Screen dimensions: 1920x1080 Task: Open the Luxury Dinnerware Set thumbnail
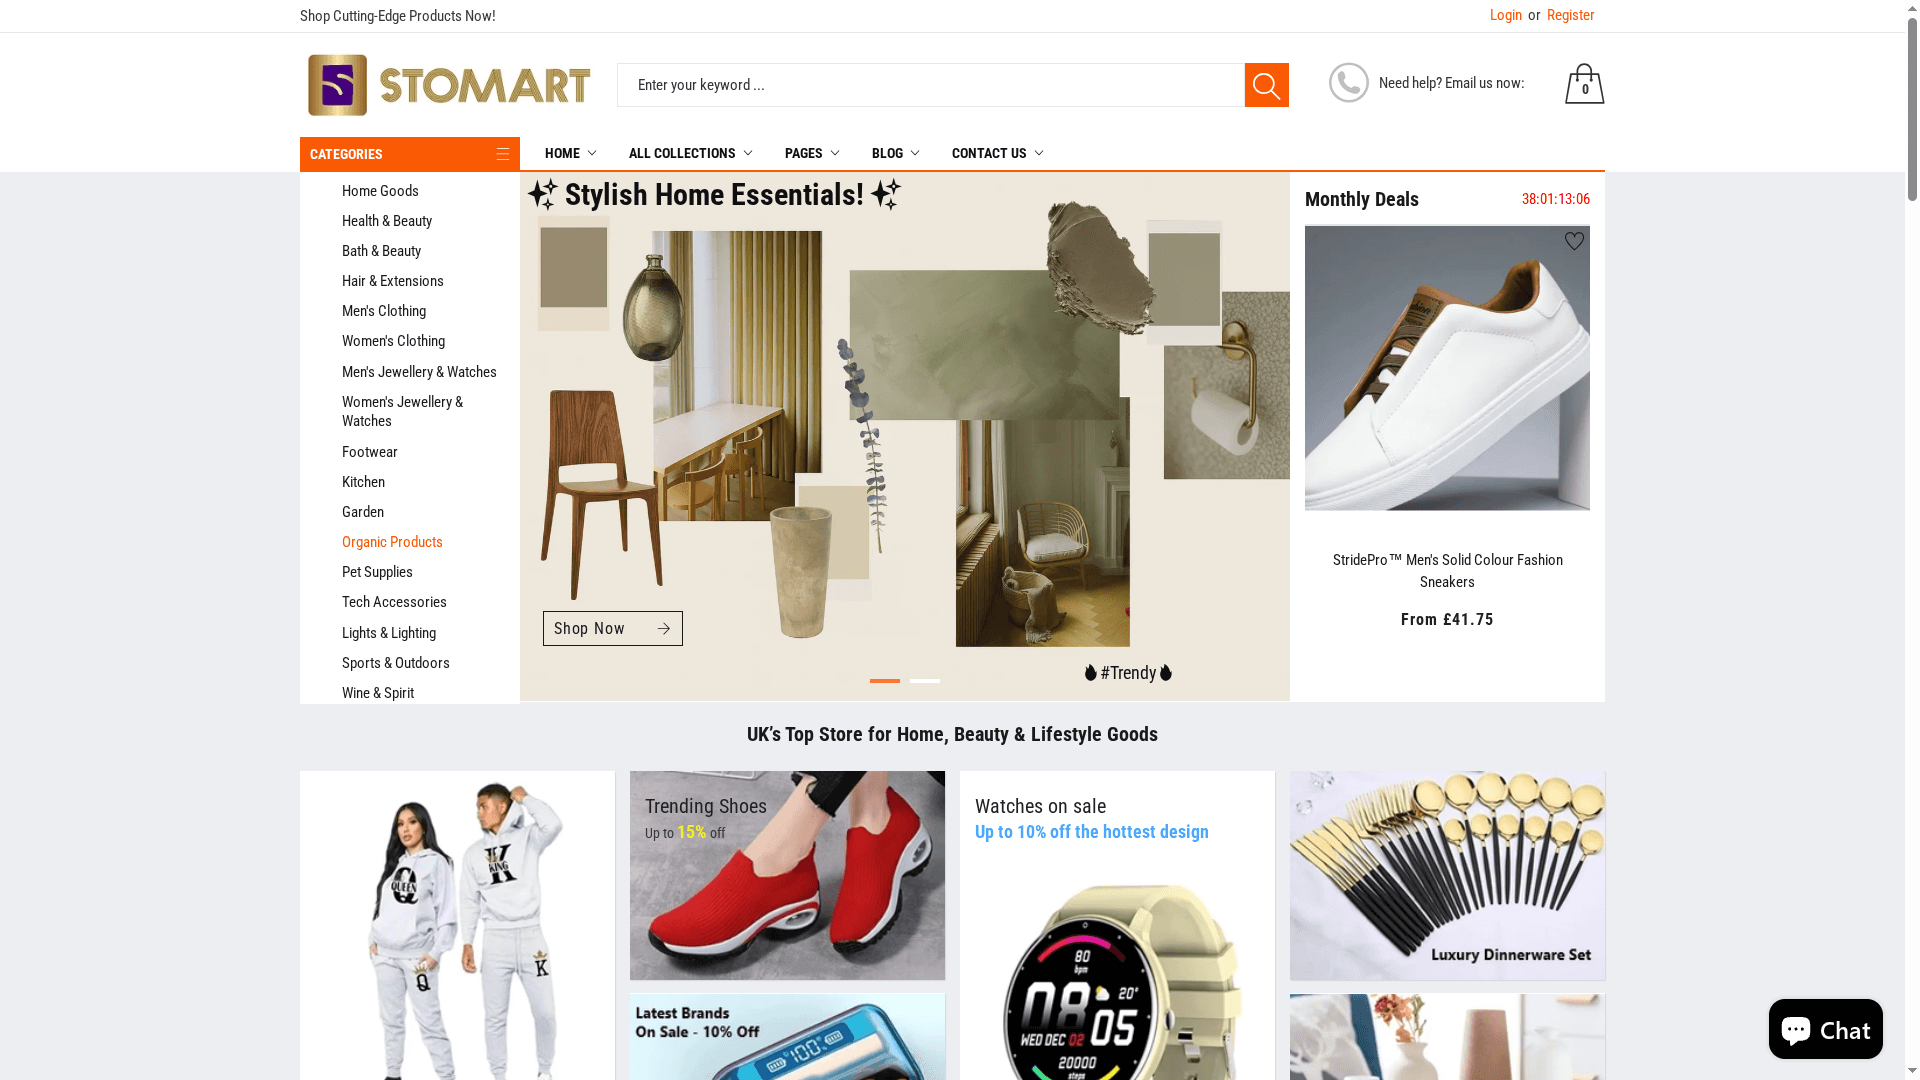[1447, 875]
